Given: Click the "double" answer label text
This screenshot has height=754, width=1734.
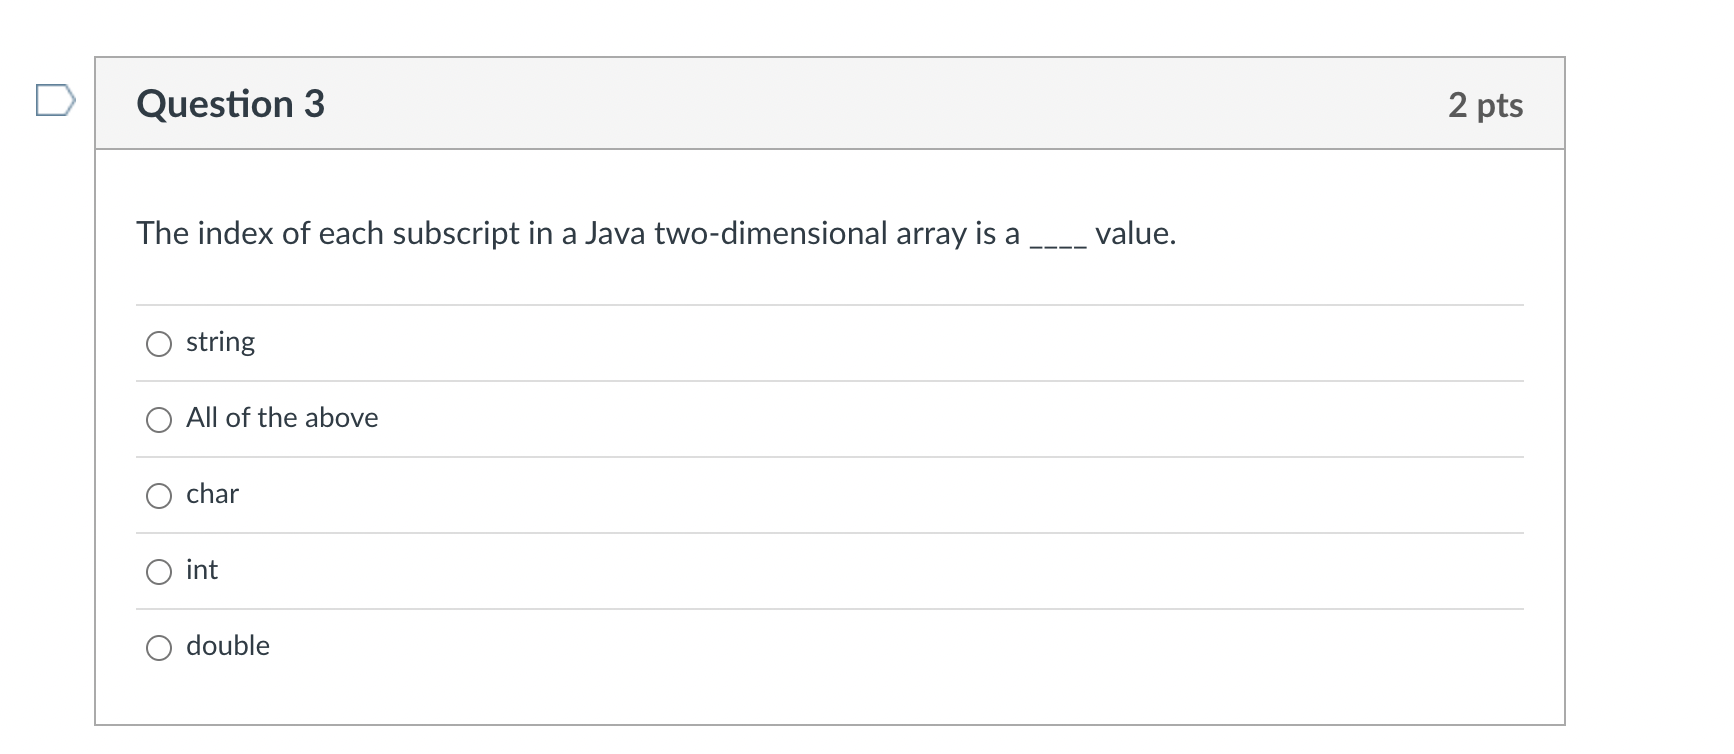Looking at the screenshot, I should pos(228,646).
